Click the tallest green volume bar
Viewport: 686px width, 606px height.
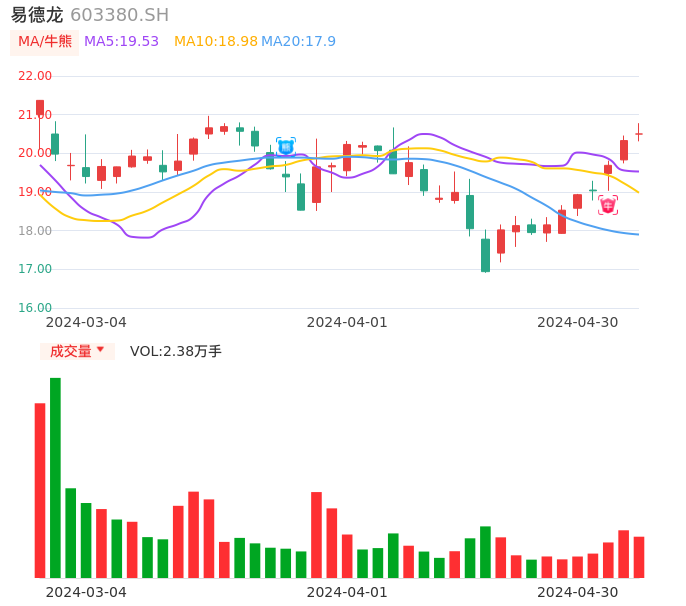[55, 477]
